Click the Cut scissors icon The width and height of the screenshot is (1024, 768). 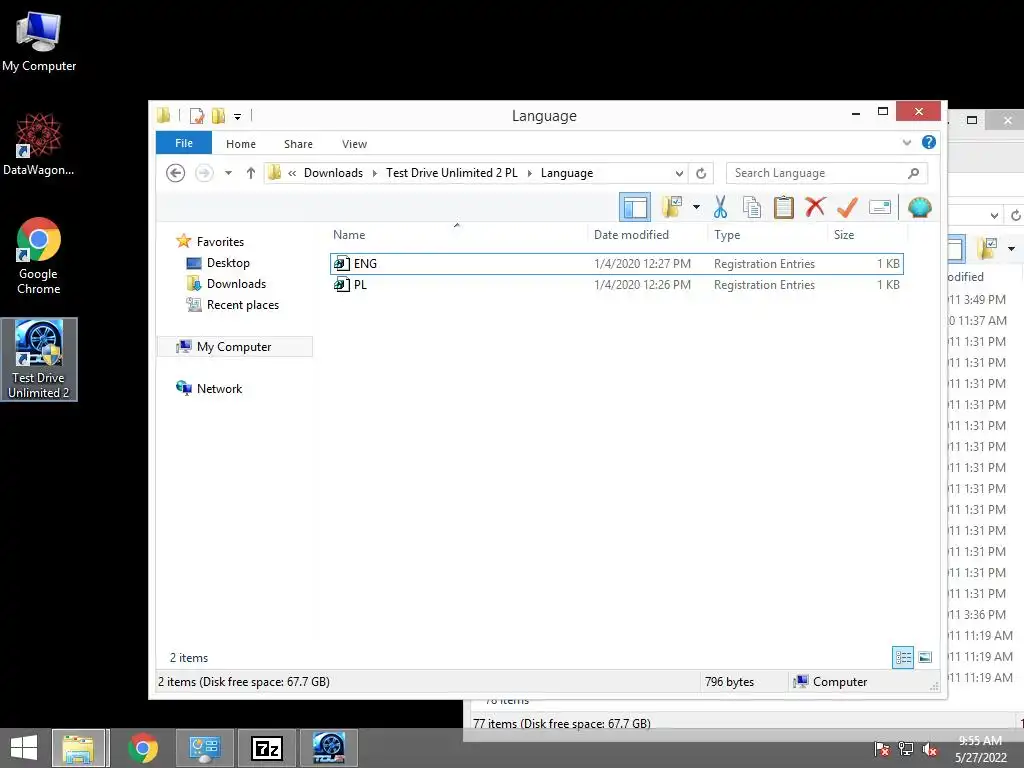pos(720,207)
